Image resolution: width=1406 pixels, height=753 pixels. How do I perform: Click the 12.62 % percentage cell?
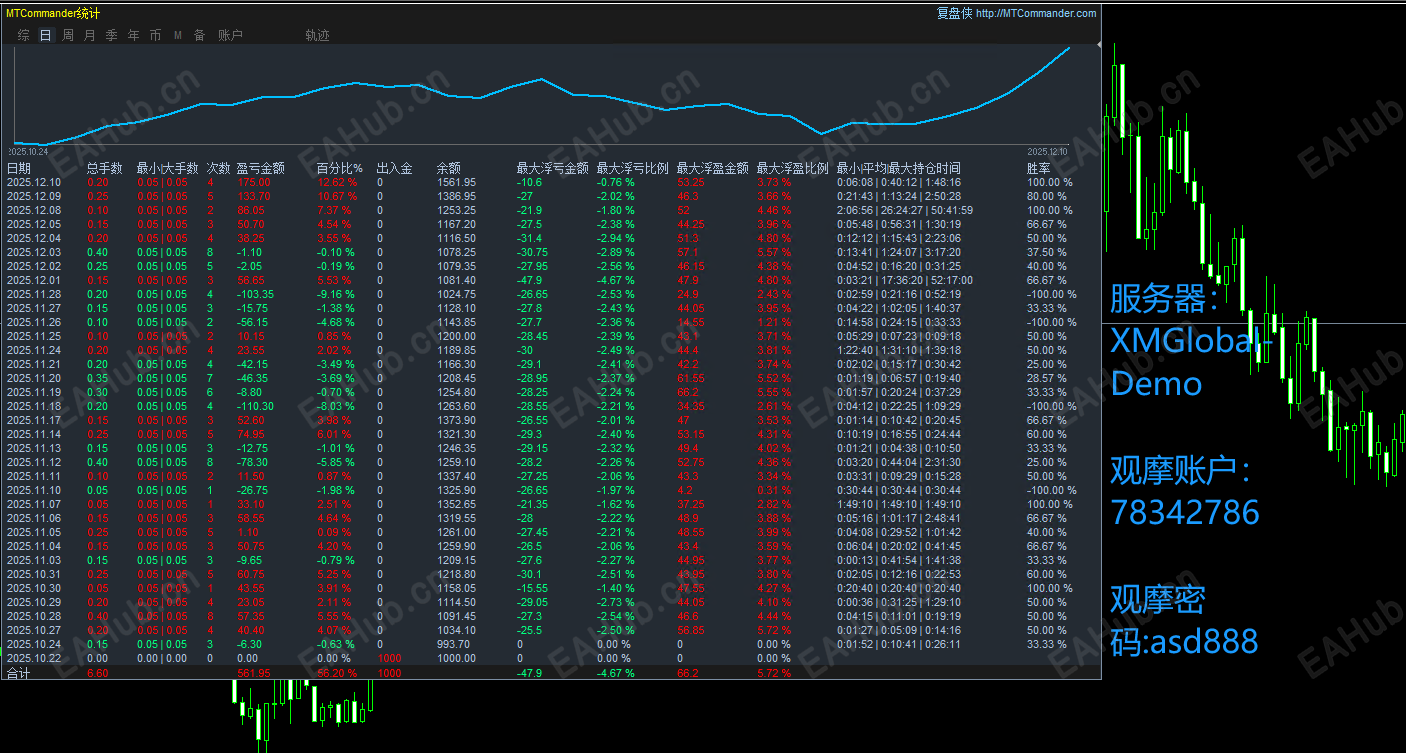[338, 182]
